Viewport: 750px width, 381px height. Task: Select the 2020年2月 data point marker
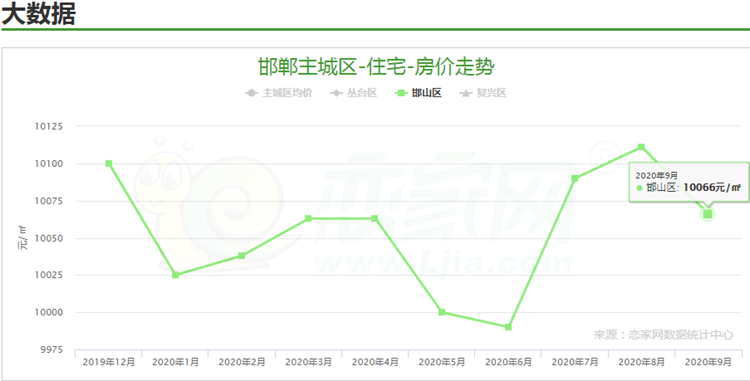[x=242, y=256]
